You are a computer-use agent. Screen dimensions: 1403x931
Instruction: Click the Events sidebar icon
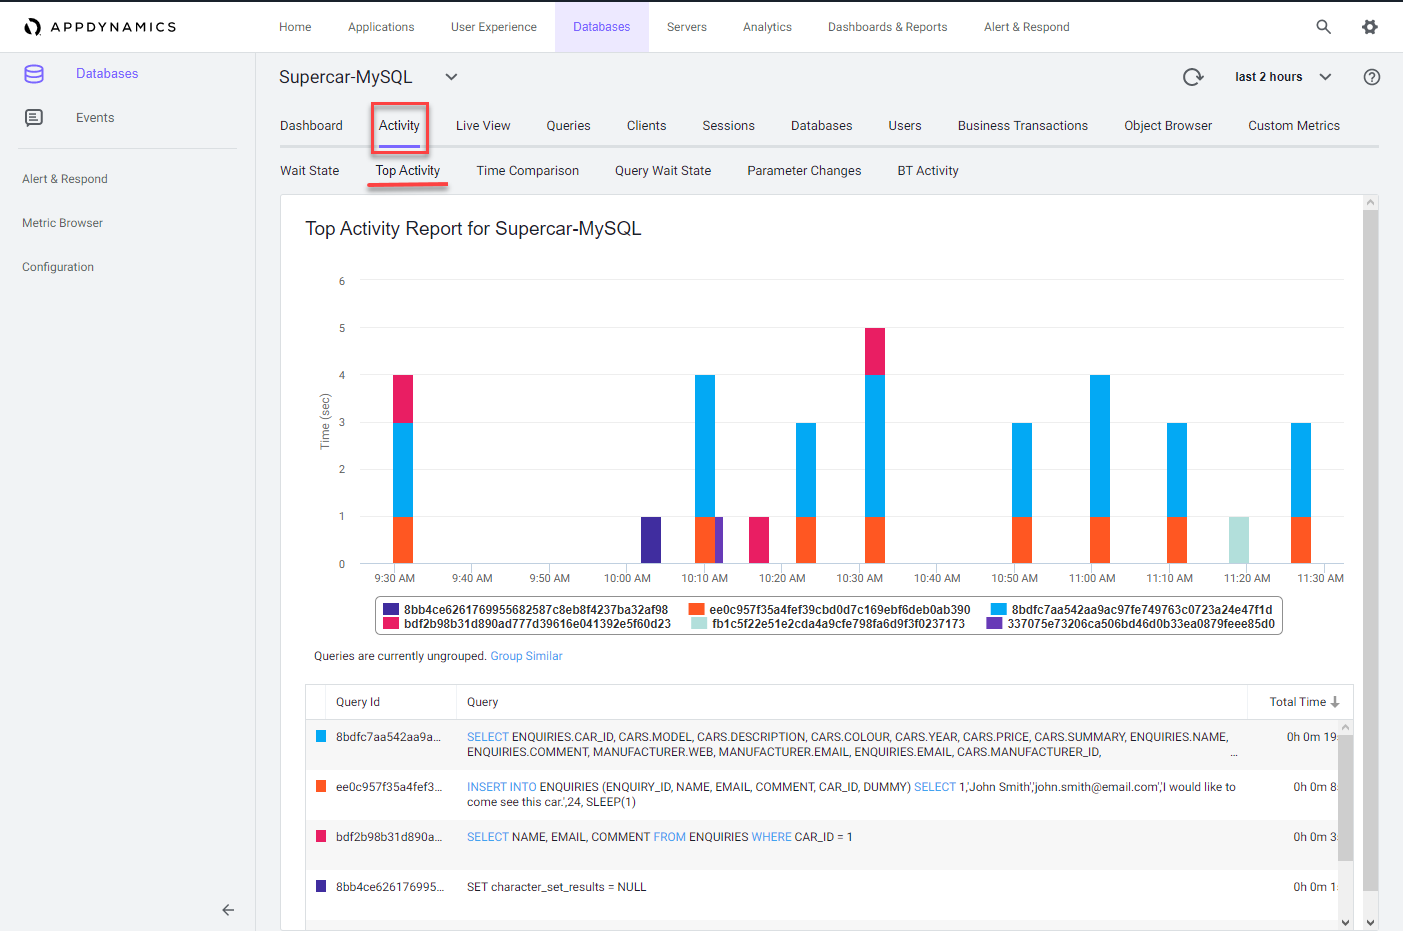(34, 118)
